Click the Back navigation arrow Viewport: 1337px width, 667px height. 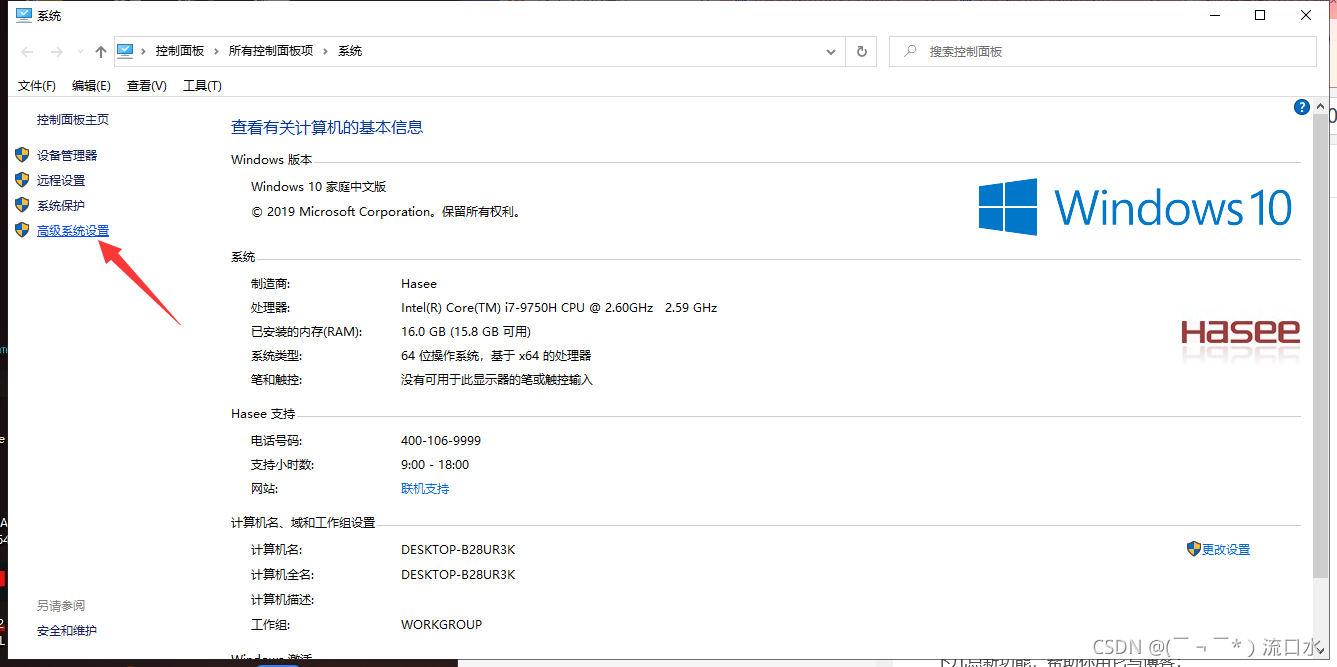(27, 51)
